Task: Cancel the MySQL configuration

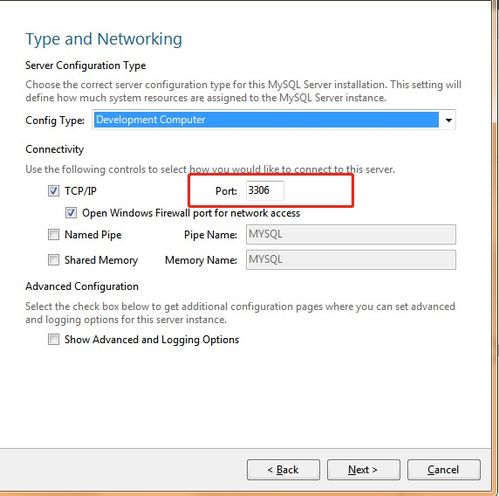Action: [x=444, y=470]
